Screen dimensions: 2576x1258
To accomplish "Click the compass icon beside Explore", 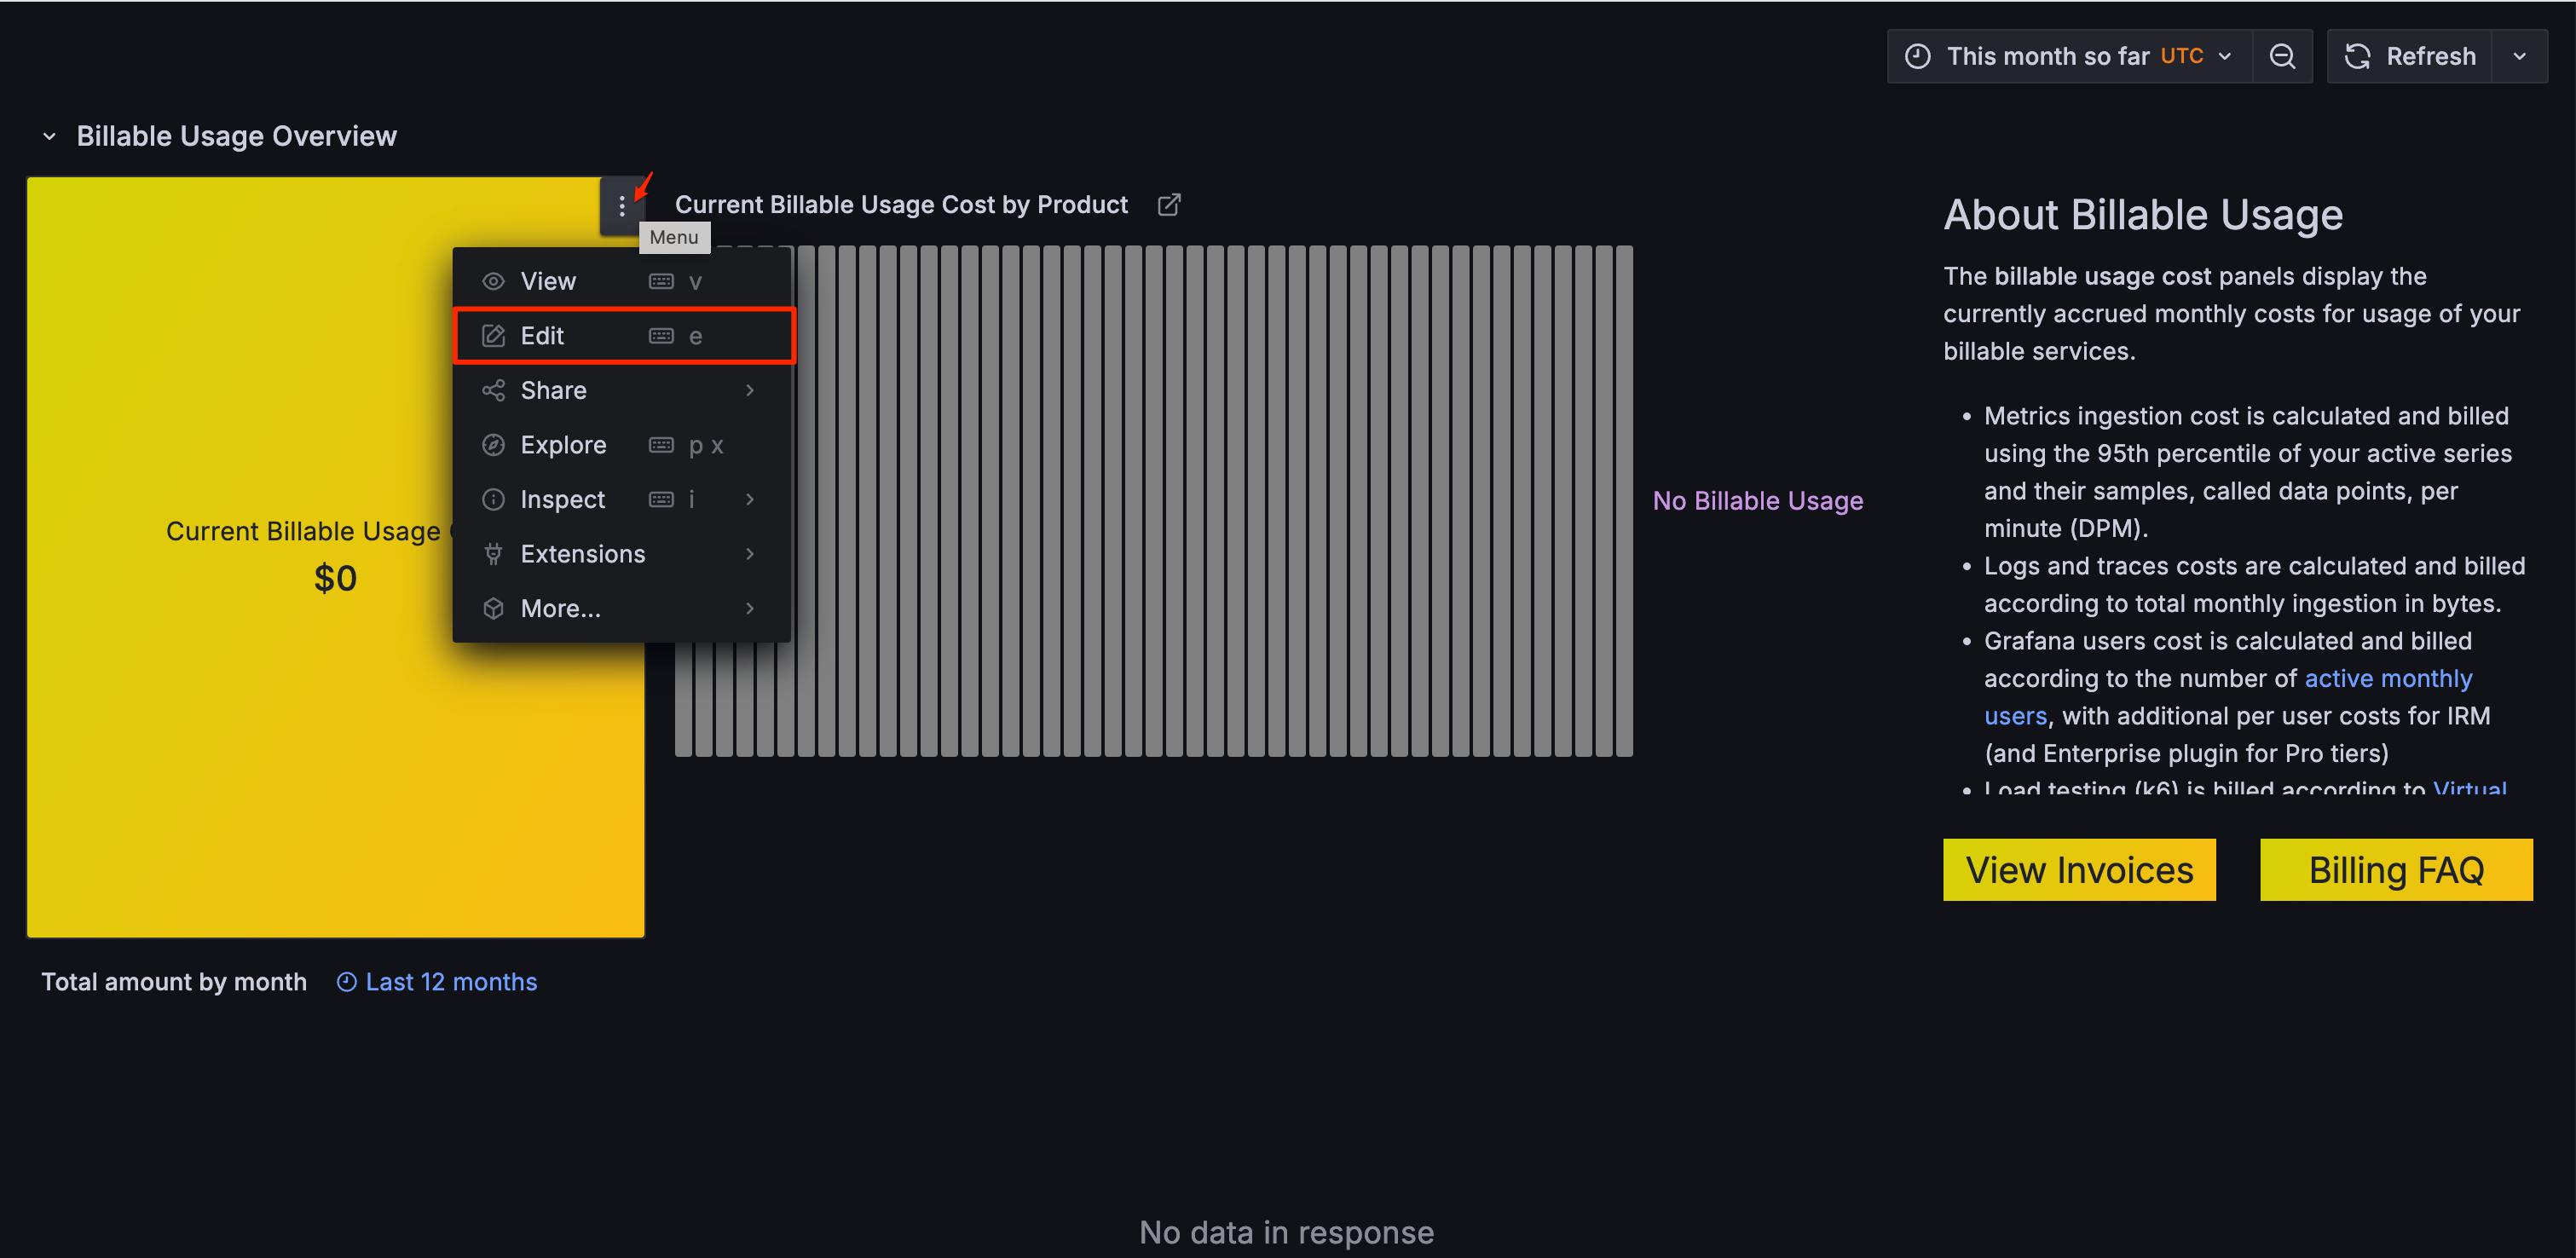I will 493,445.
